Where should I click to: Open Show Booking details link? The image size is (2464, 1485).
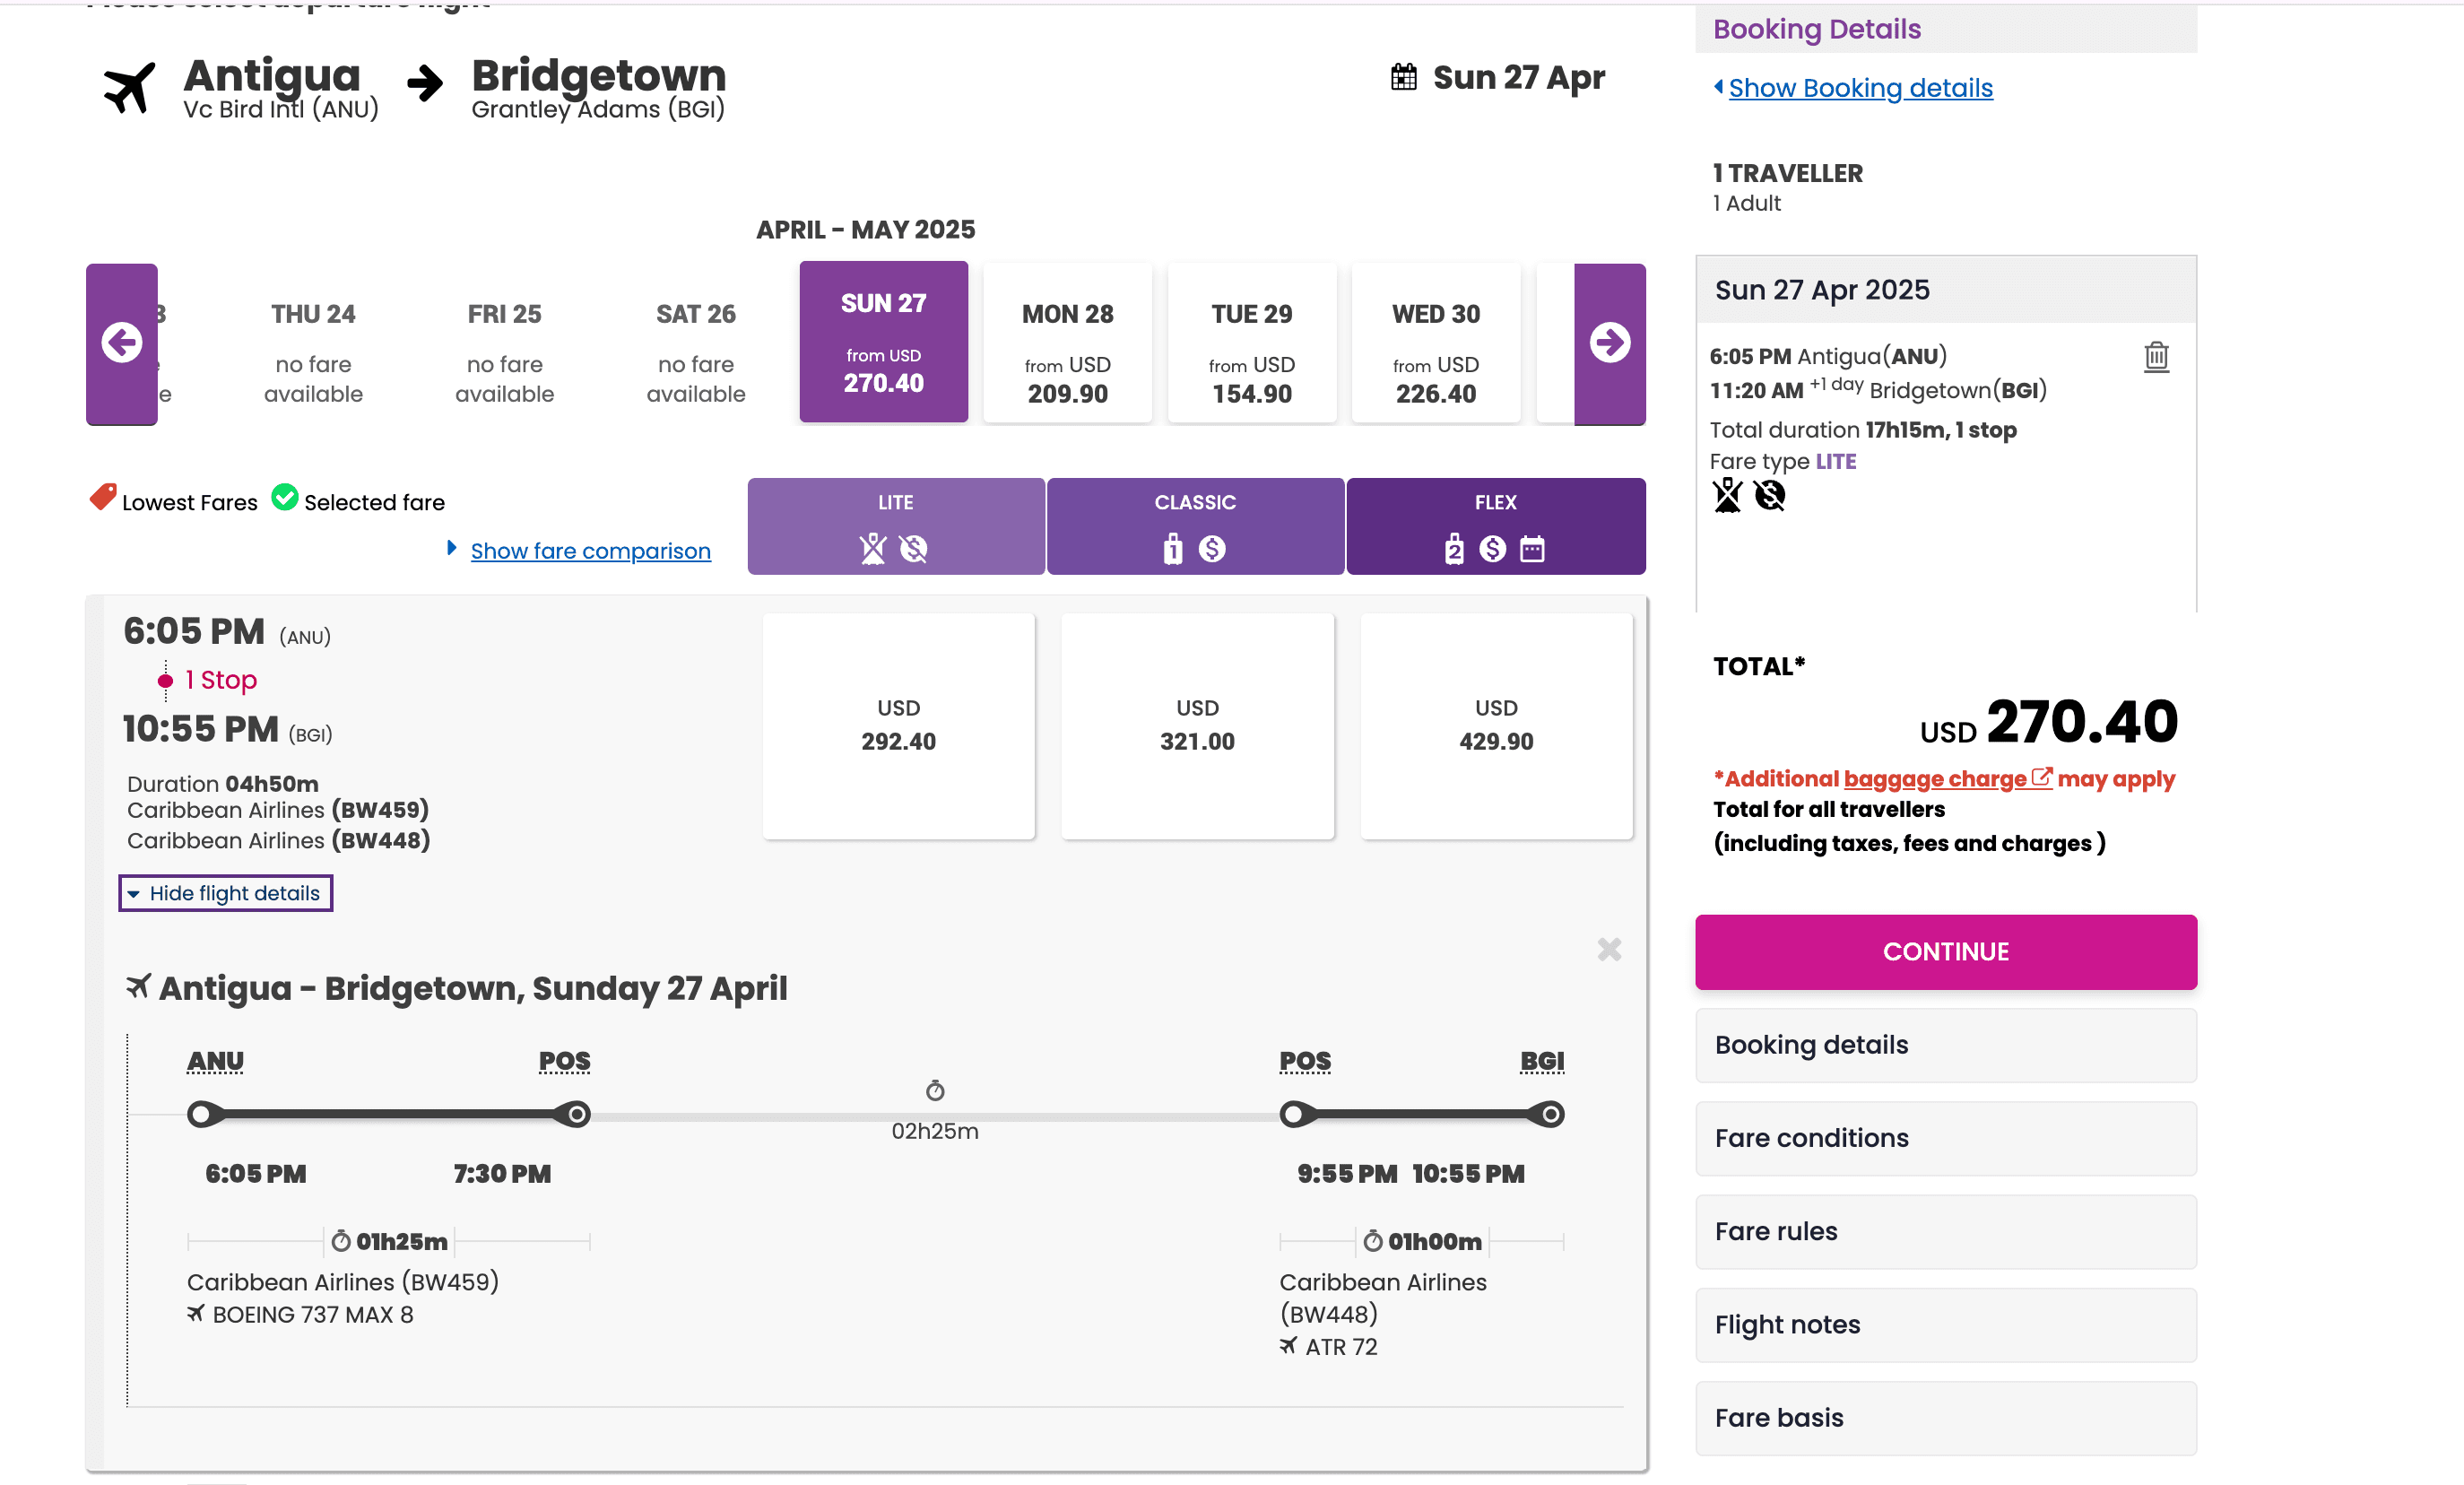pyautogui.click(x=1860, y=88)
